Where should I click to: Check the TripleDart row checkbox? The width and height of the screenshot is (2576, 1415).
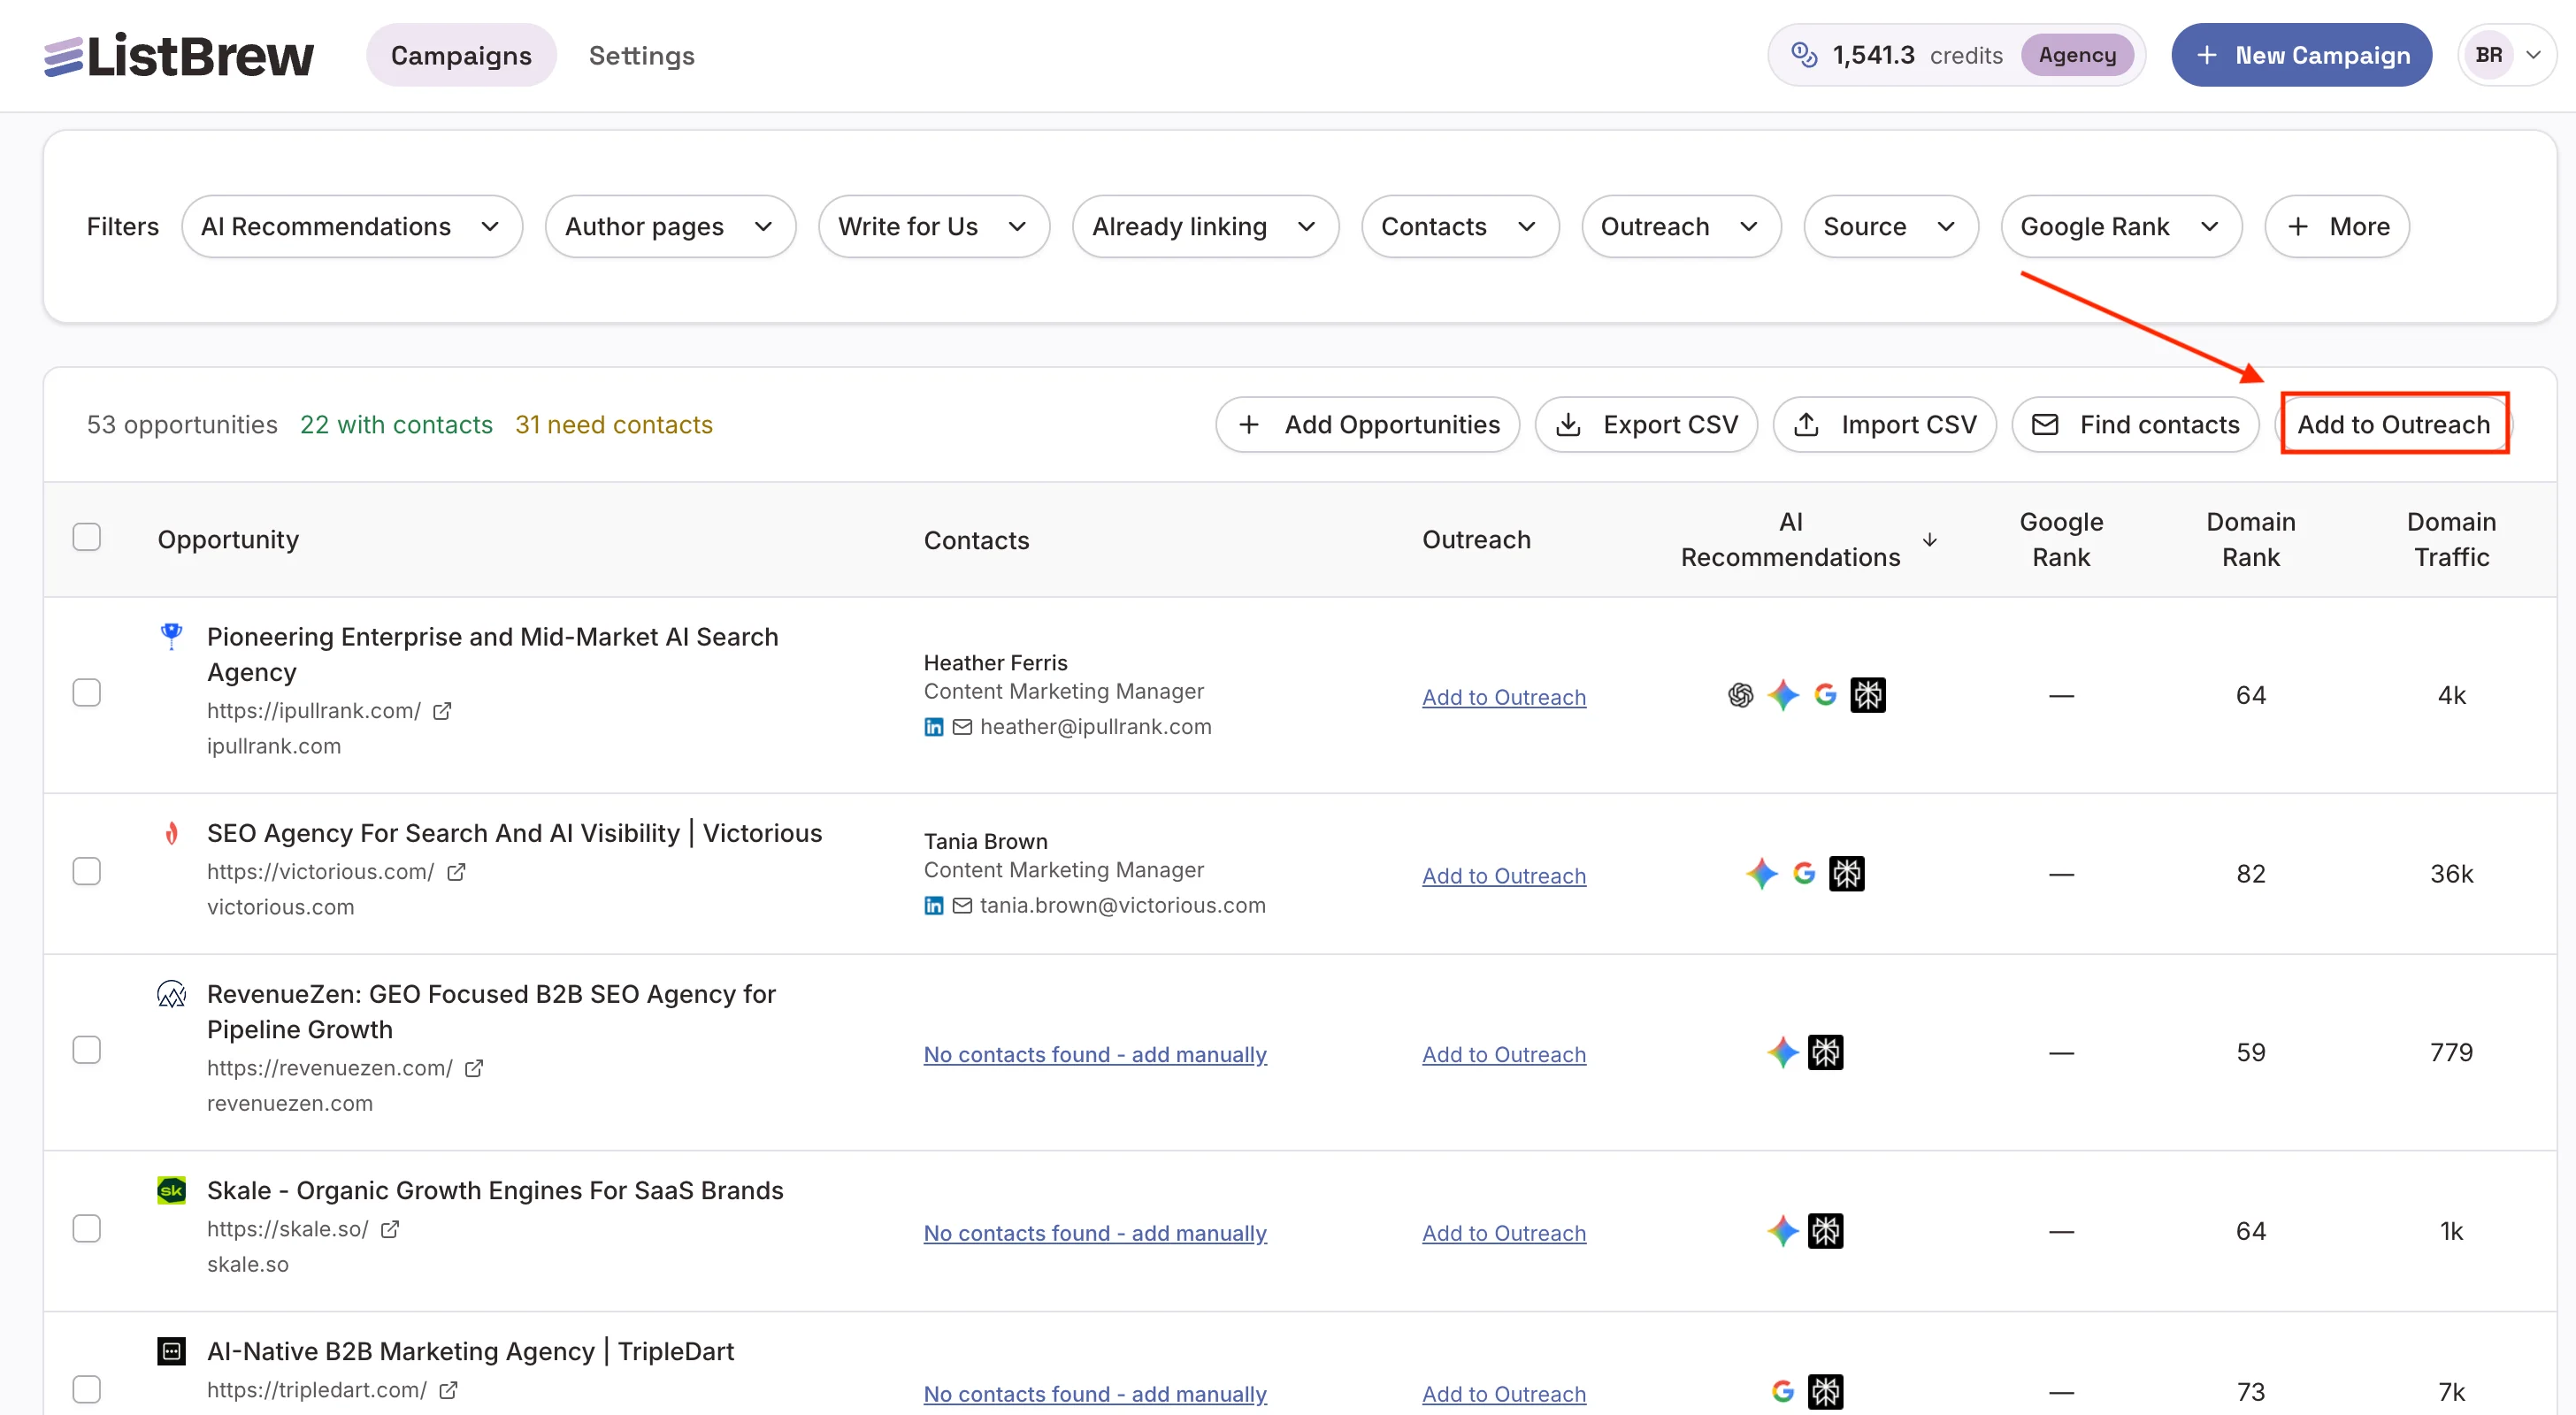[x=87, y=1390]
